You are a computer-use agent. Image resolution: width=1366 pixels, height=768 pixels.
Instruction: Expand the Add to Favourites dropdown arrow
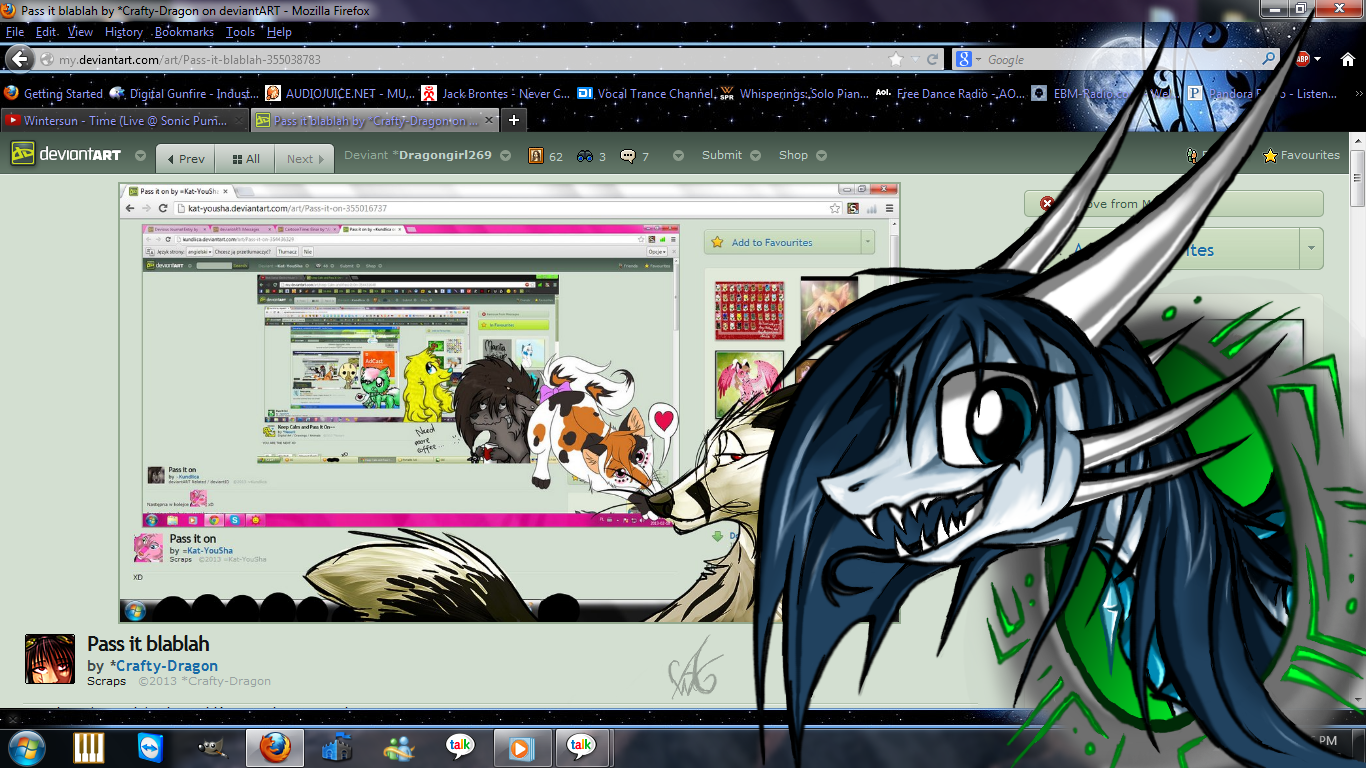click(x=1311, y=248)
